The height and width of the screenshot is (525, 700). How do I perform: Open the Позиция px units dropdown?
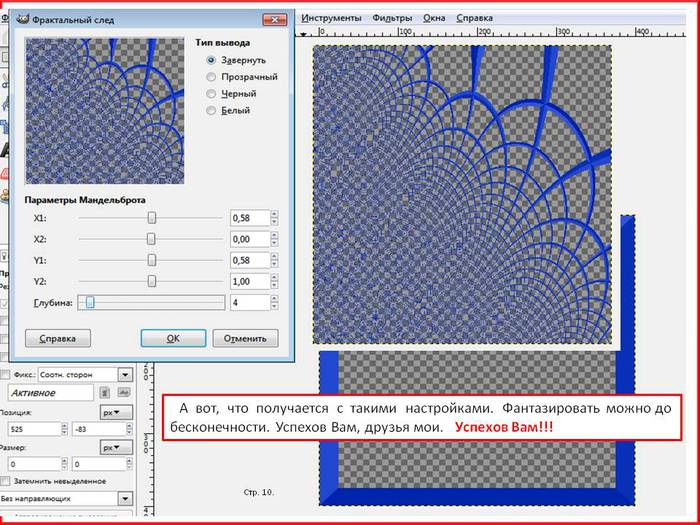tap(117, 413)
